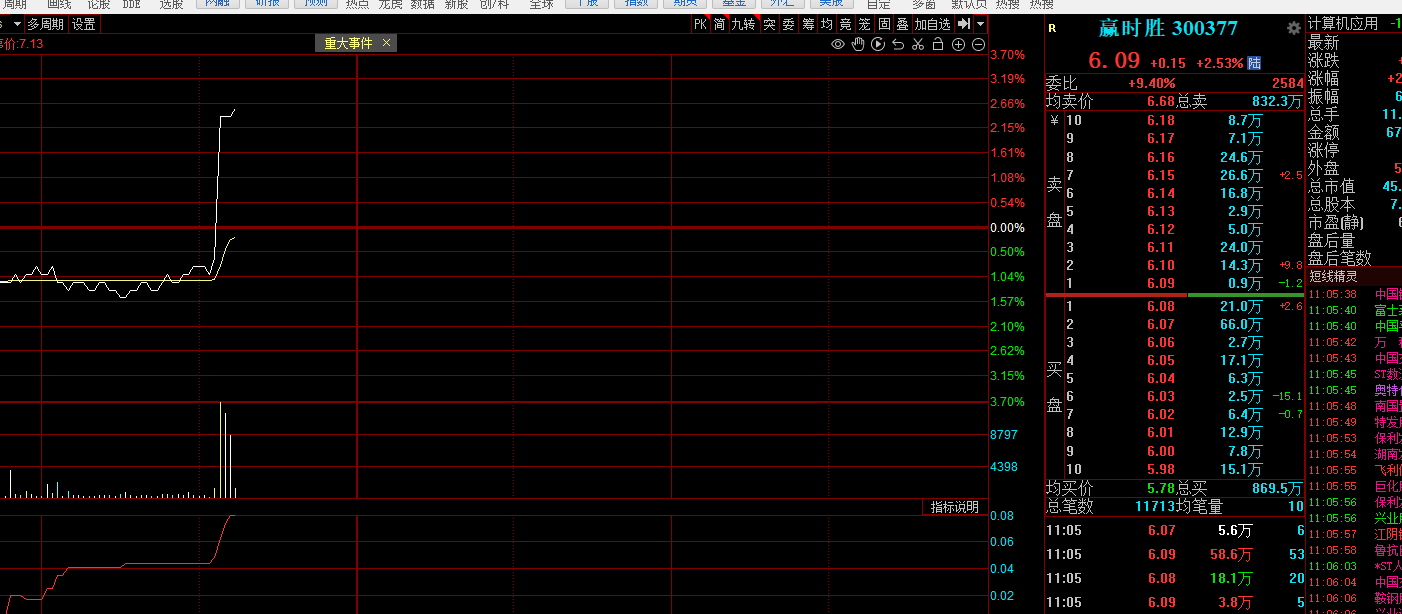Toggle the eye visibility icon above chart
This screenshot has width=1402, height=614.
click(838, 44)
